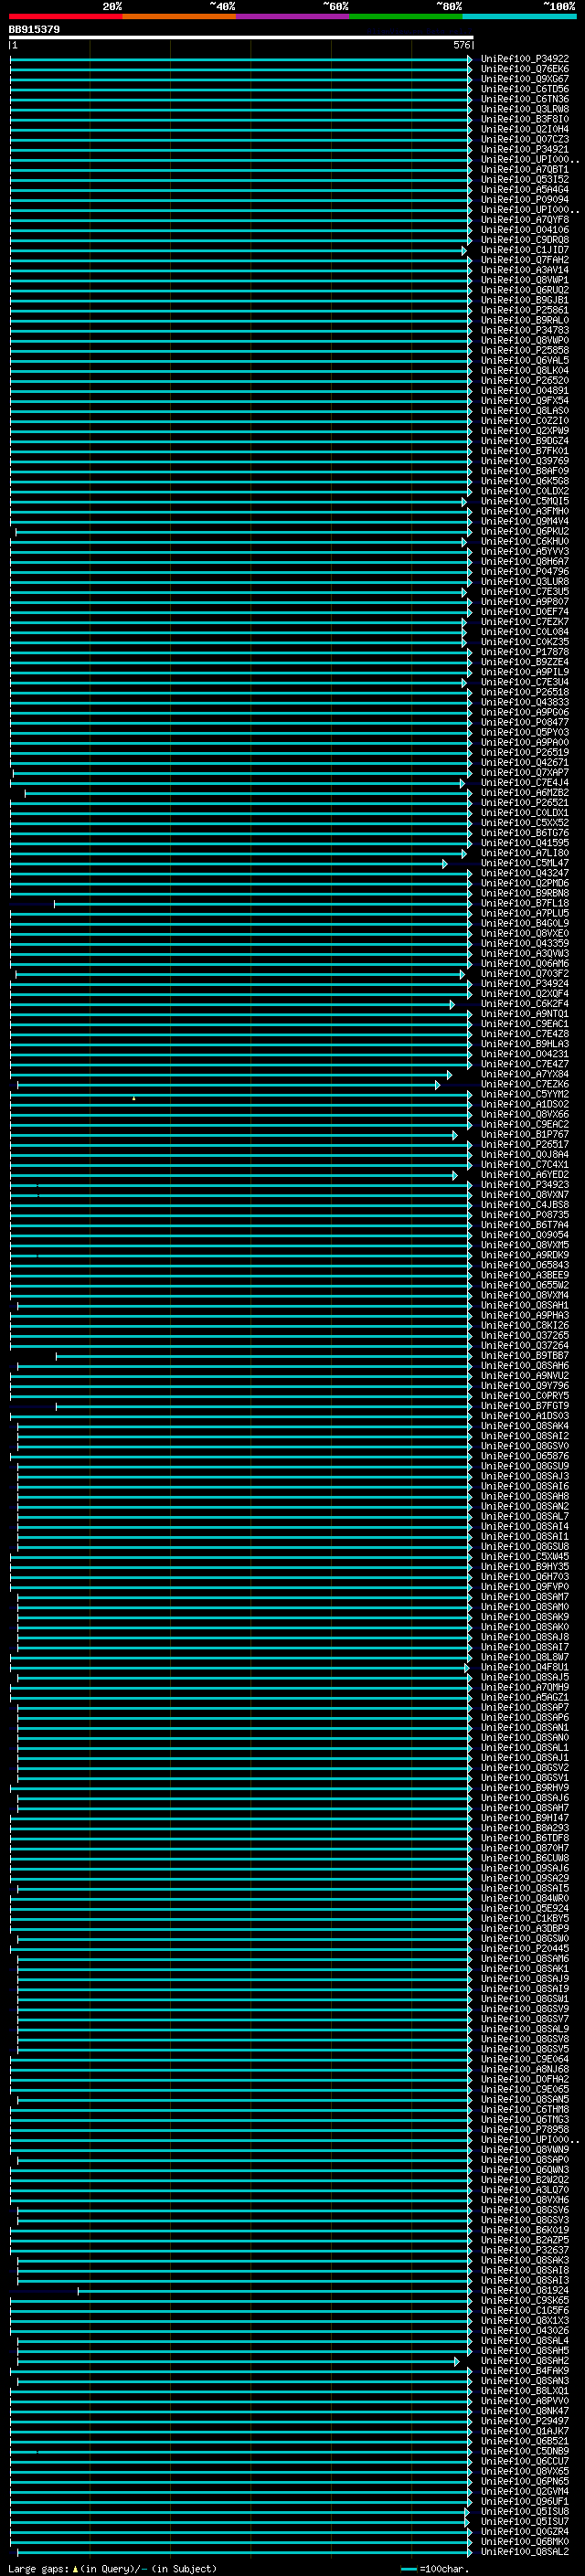
Task: Select entry UniRef100_C6KHU0
Action: pyautogui.click(x=525, y=541)
